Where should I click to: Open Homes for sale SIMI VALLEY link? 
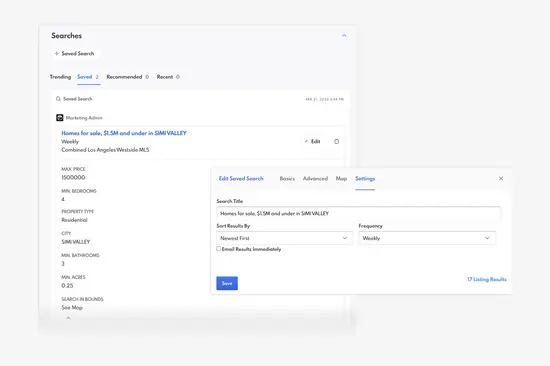[124, 133]
